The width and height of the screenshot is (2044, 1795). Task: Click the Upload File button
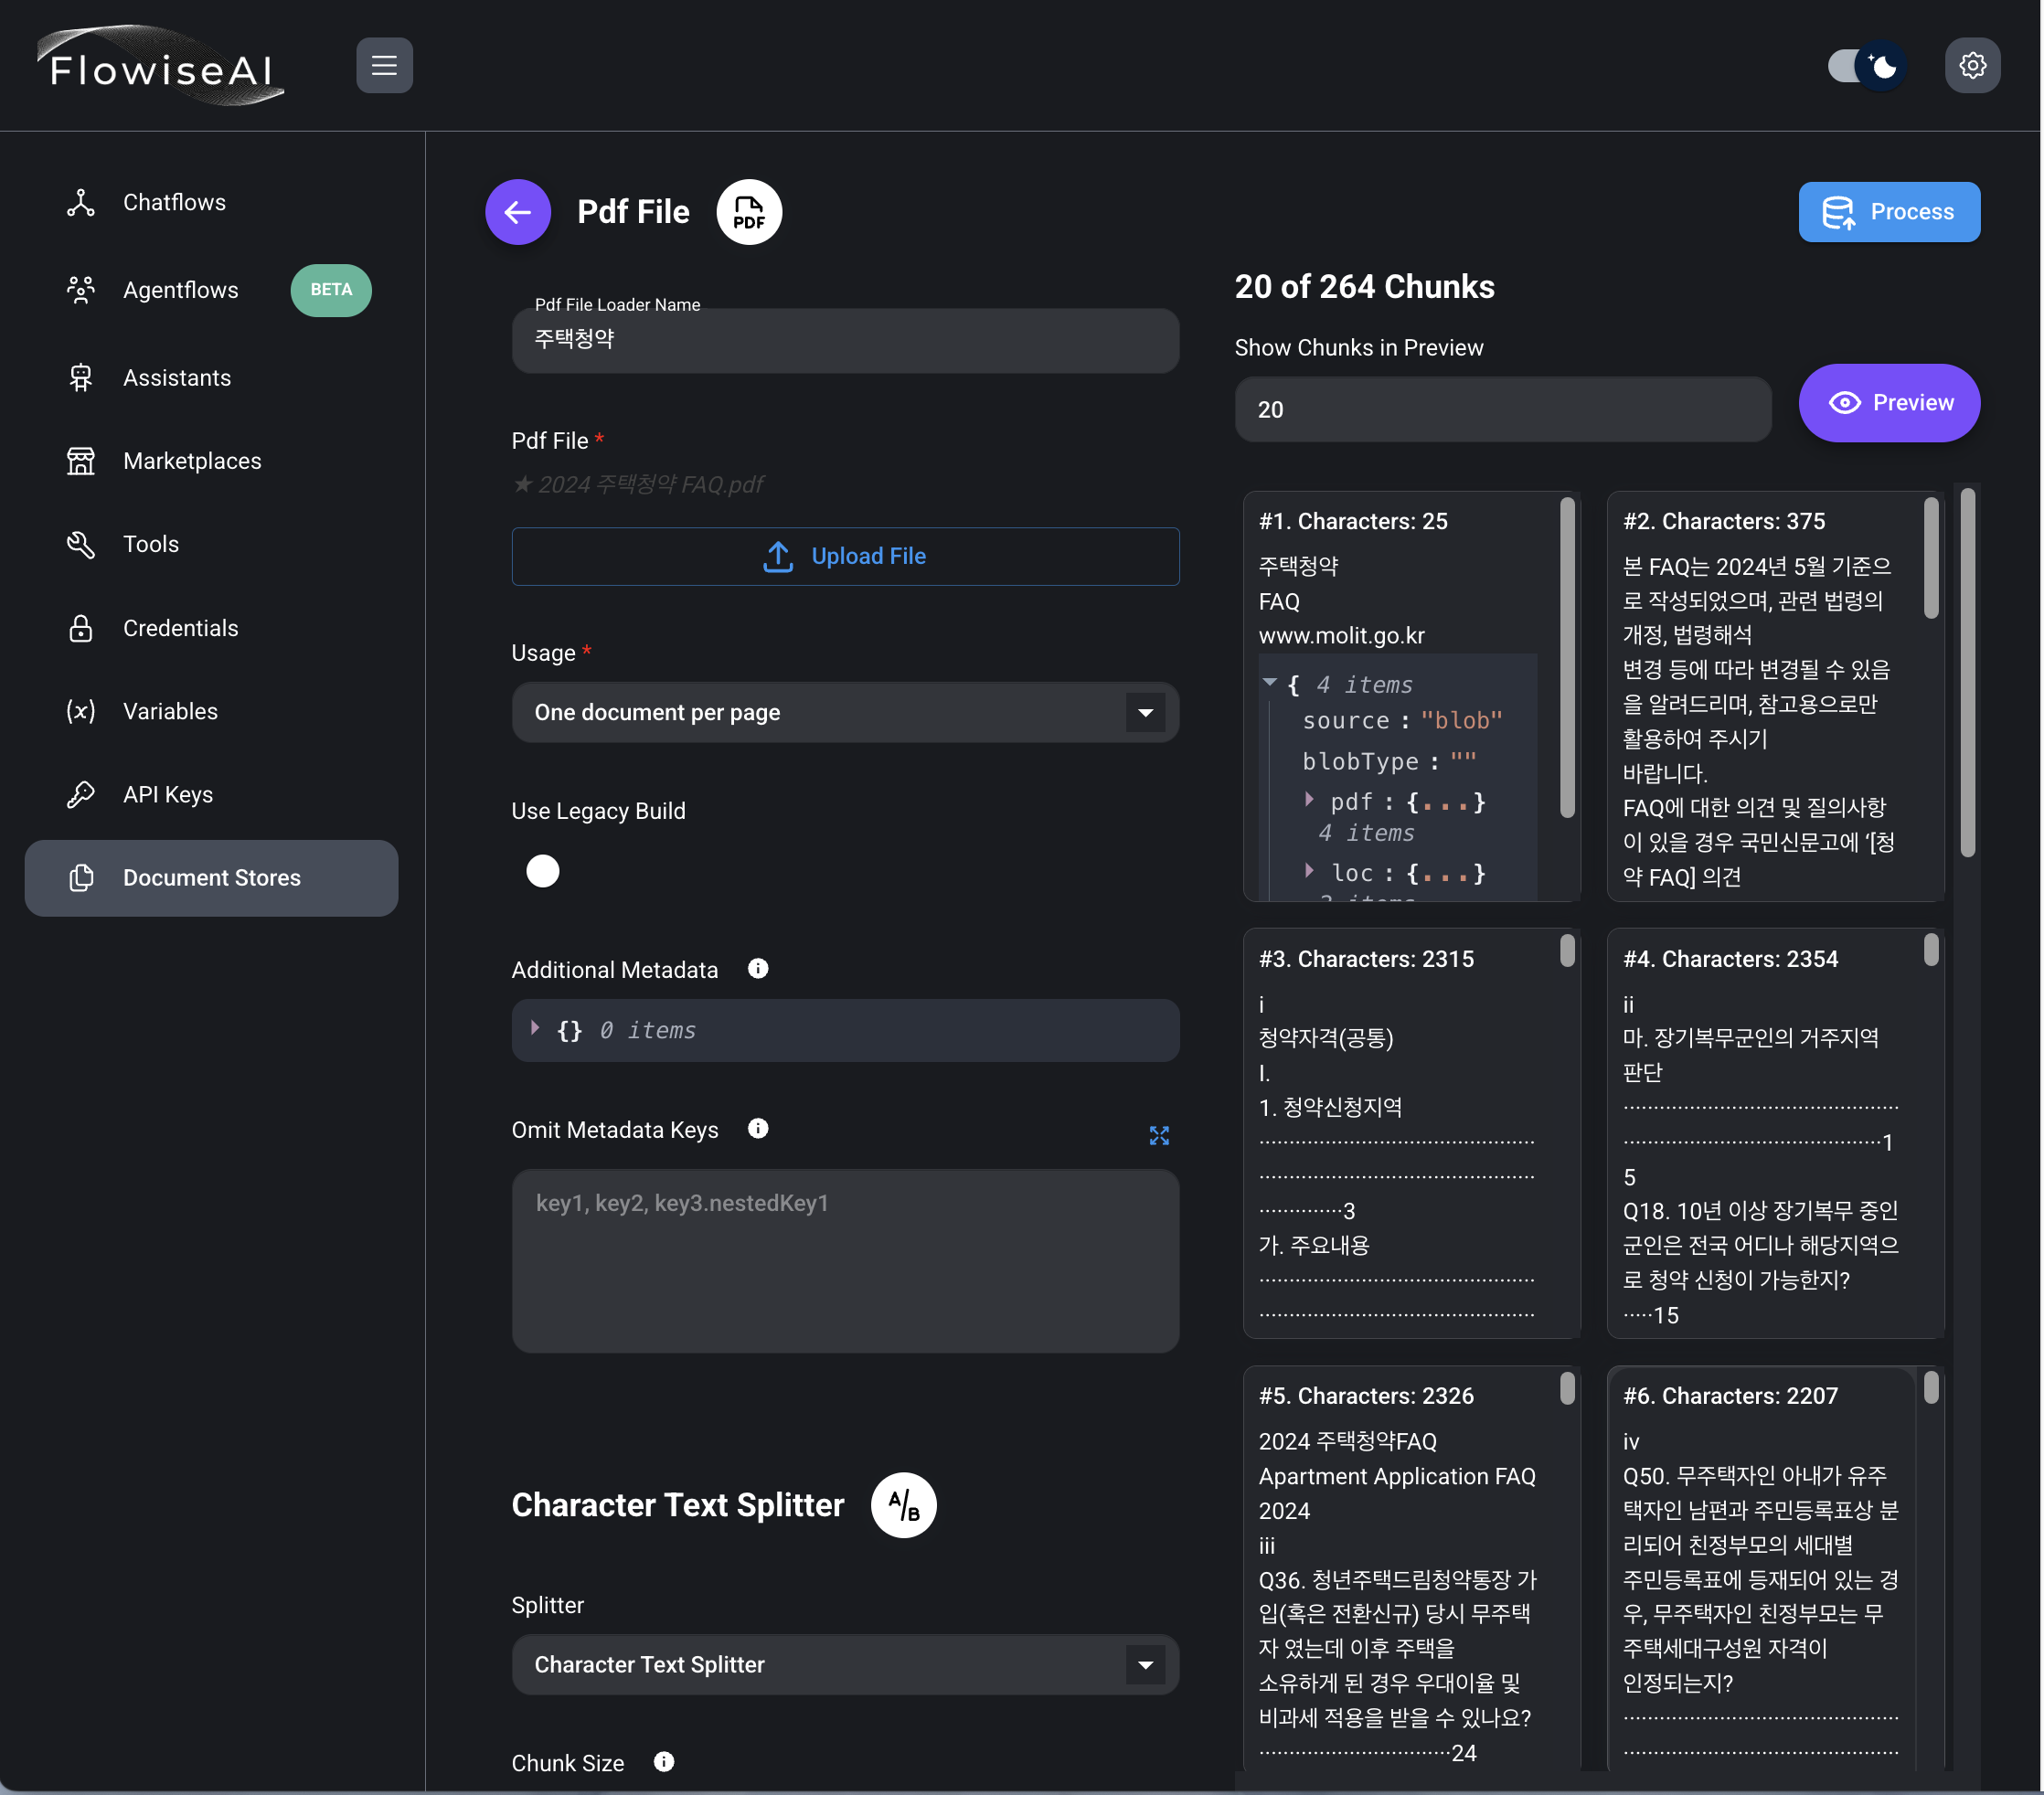click(x=844, y=556)
